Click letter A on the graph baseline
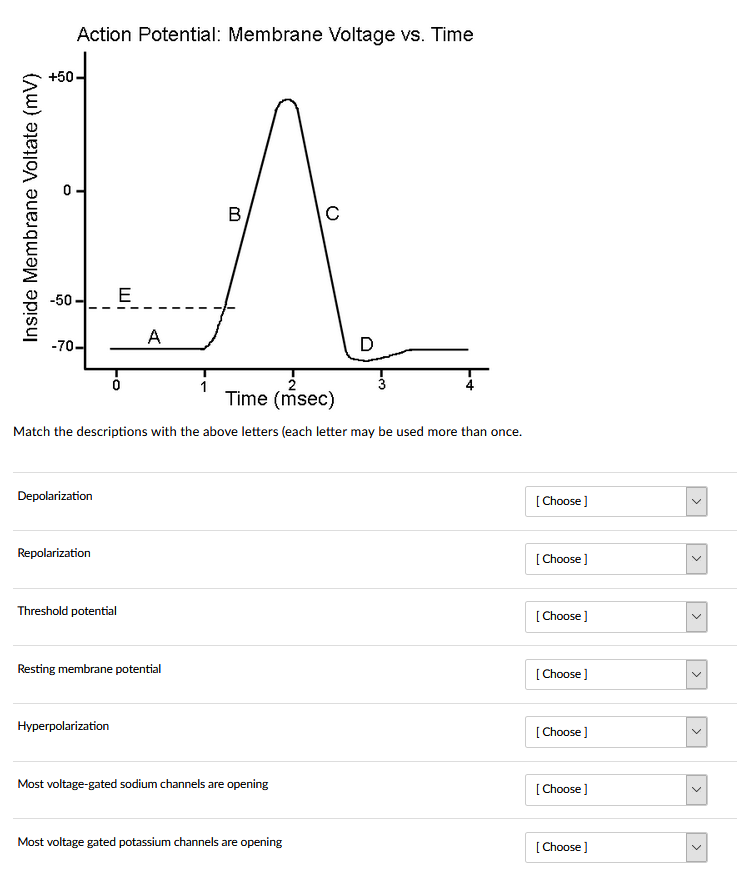Image resolution: width=737 pixels, height=877 pixels. [154, 337]
